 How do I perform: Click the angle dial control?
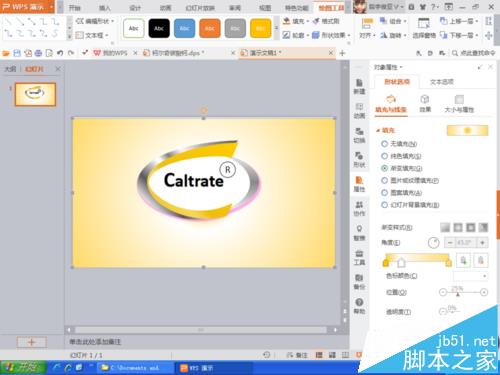(x=433, y=243)
